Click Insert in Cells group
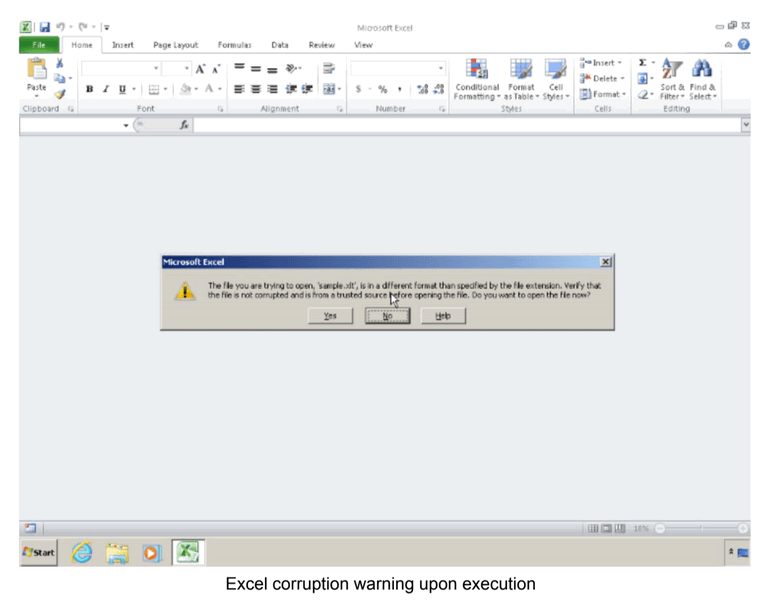 pyautogui.click(x=601, y=63)
